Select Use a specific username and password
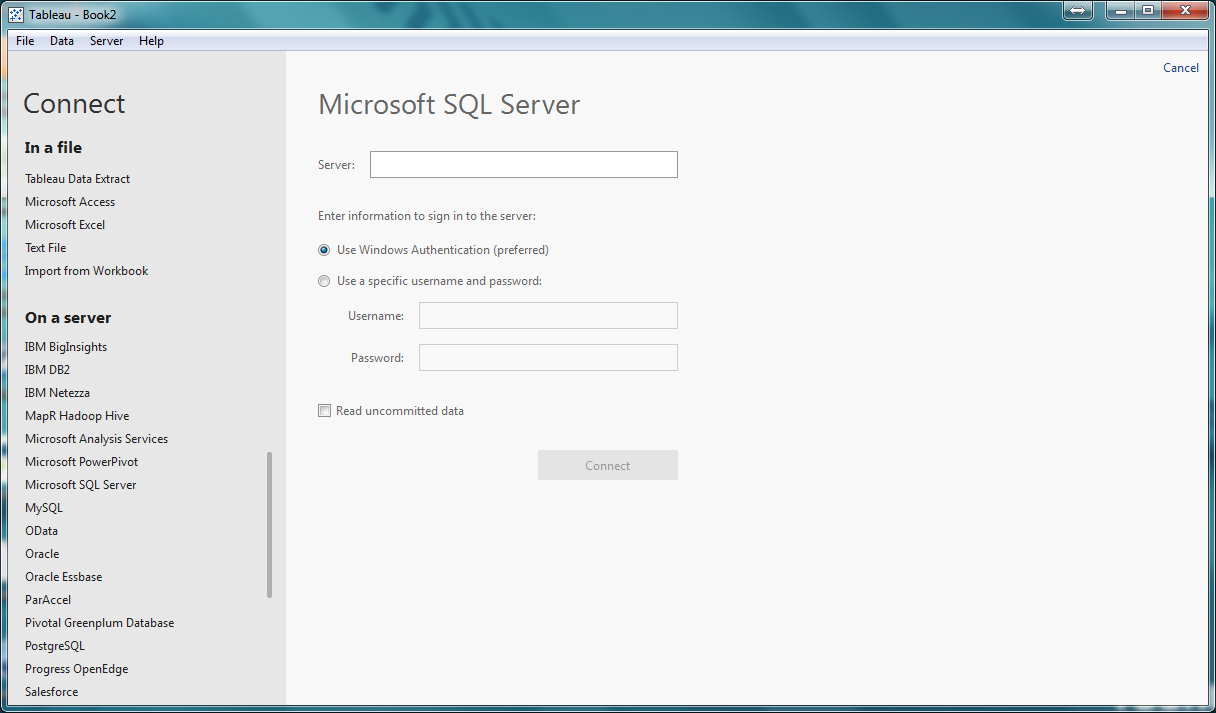Screen dimensions: 1216x713 pyautogui.click(x=324, y=281)
